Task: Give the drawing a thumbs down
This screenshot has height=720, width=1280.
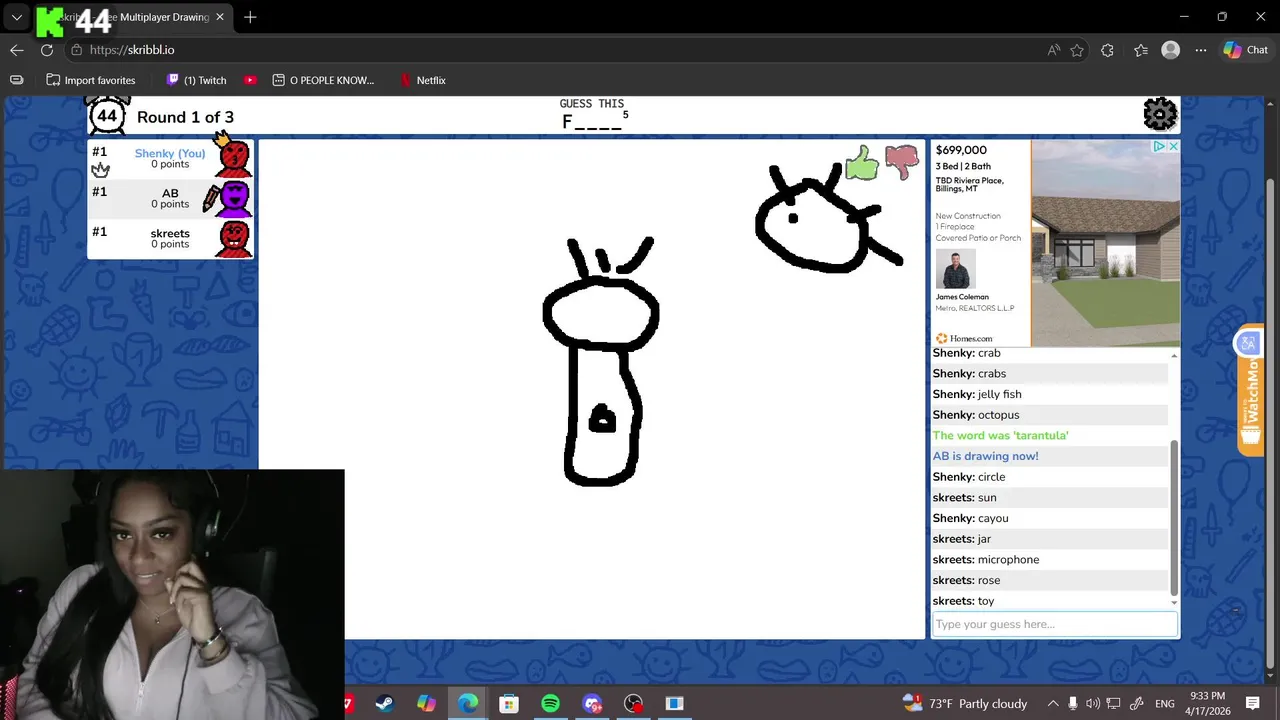Action: tap(901, 162)
